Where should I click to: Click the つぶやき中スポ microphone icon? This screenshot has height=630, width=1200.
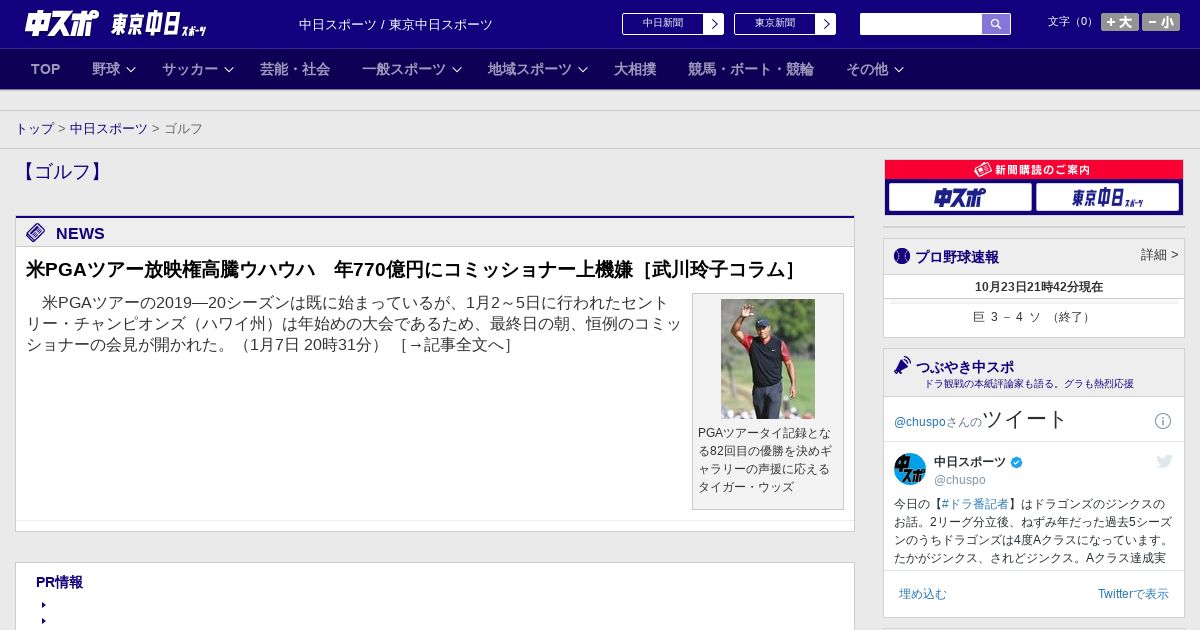[x=902, y=365]
